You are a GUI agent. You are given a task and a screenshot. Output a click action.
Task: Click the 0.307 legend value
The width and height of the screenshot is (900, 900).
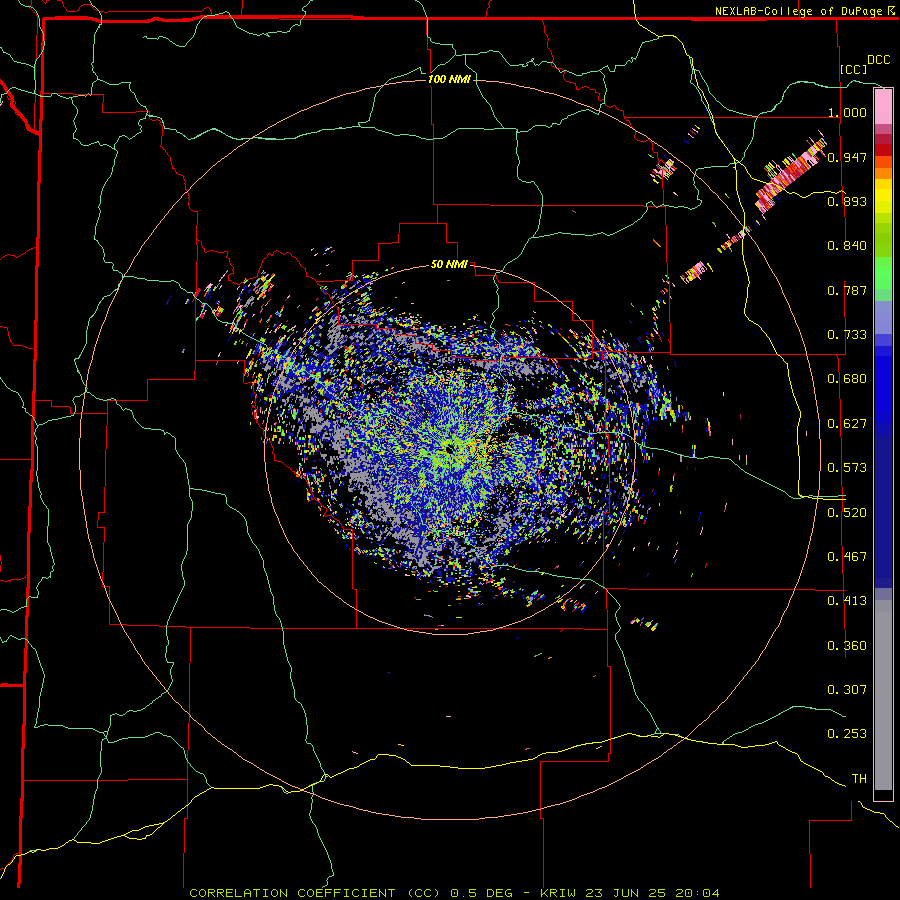click(x=847, y=689)
